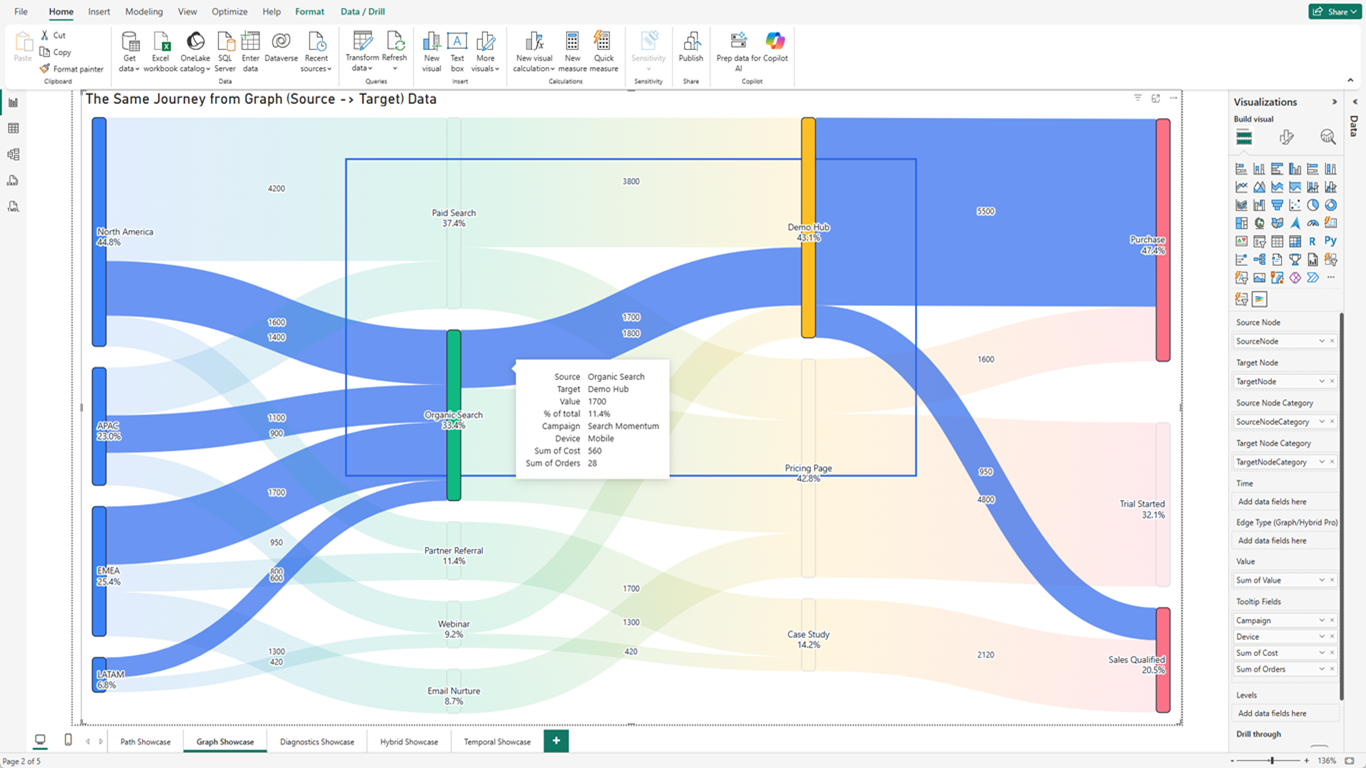Viewport: 1366px width, 768px height.
Task: Click the Enter data icon
Action: tap(250, 51)
